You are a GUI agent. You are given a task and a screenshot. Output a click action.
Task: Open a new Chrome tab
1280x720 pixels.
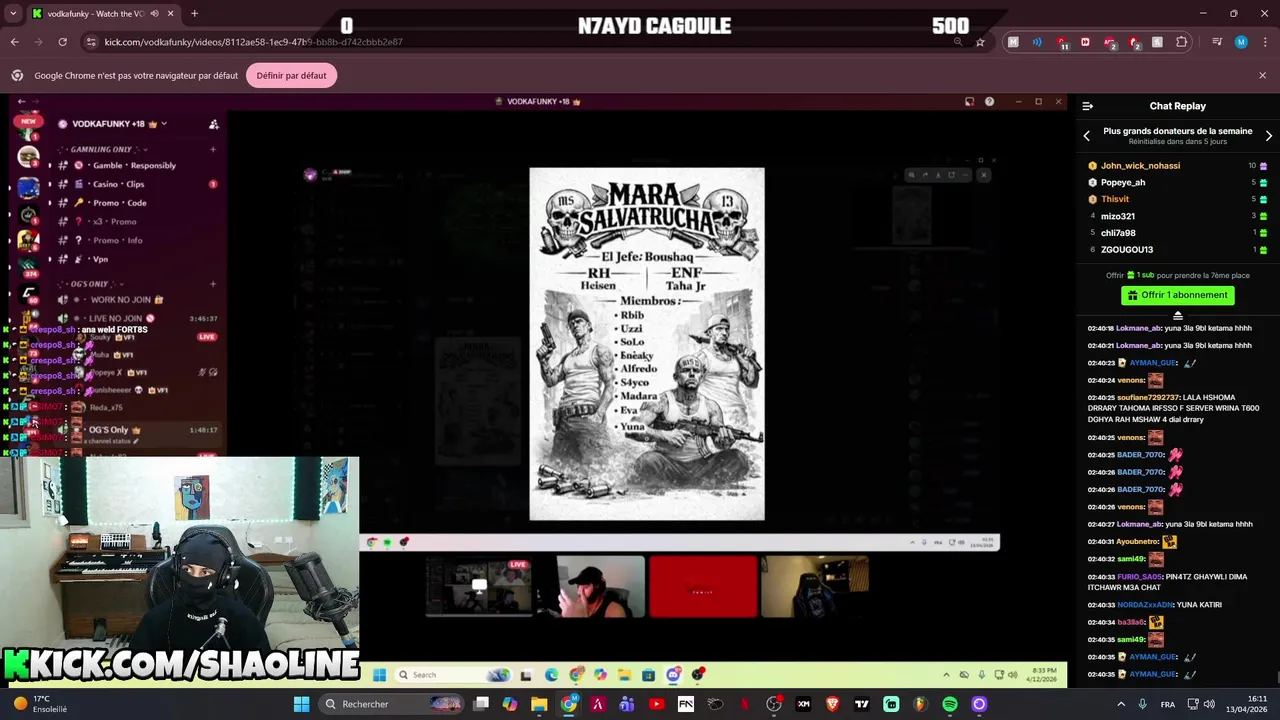click(194, 13)
